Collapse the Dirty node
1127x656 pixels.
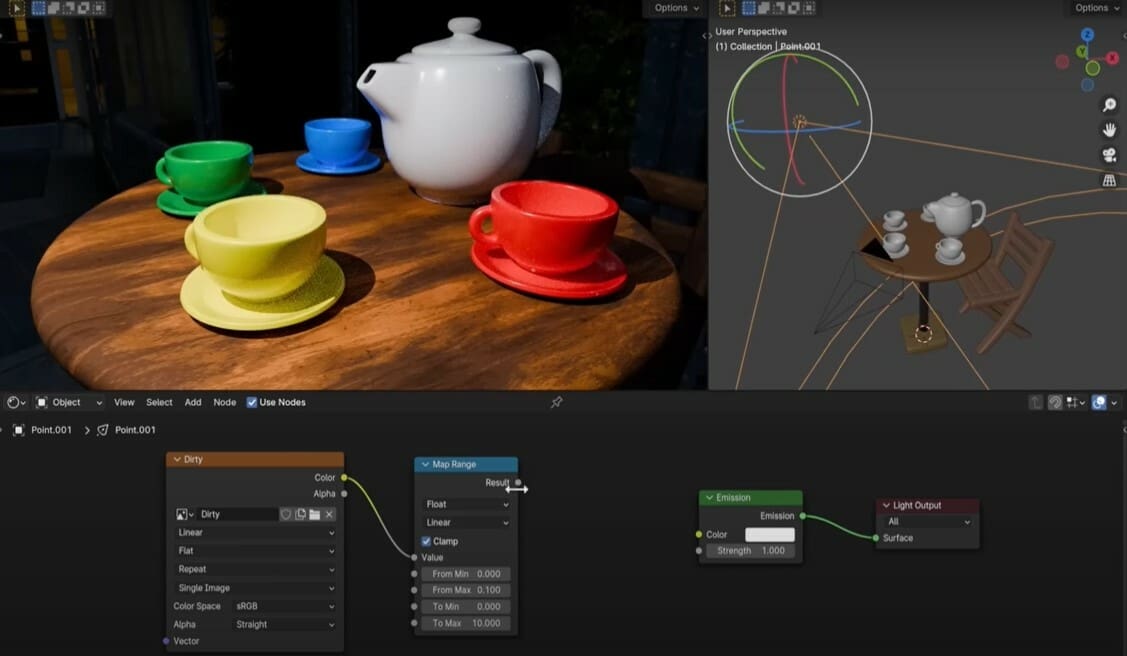(x=177, y=459)
